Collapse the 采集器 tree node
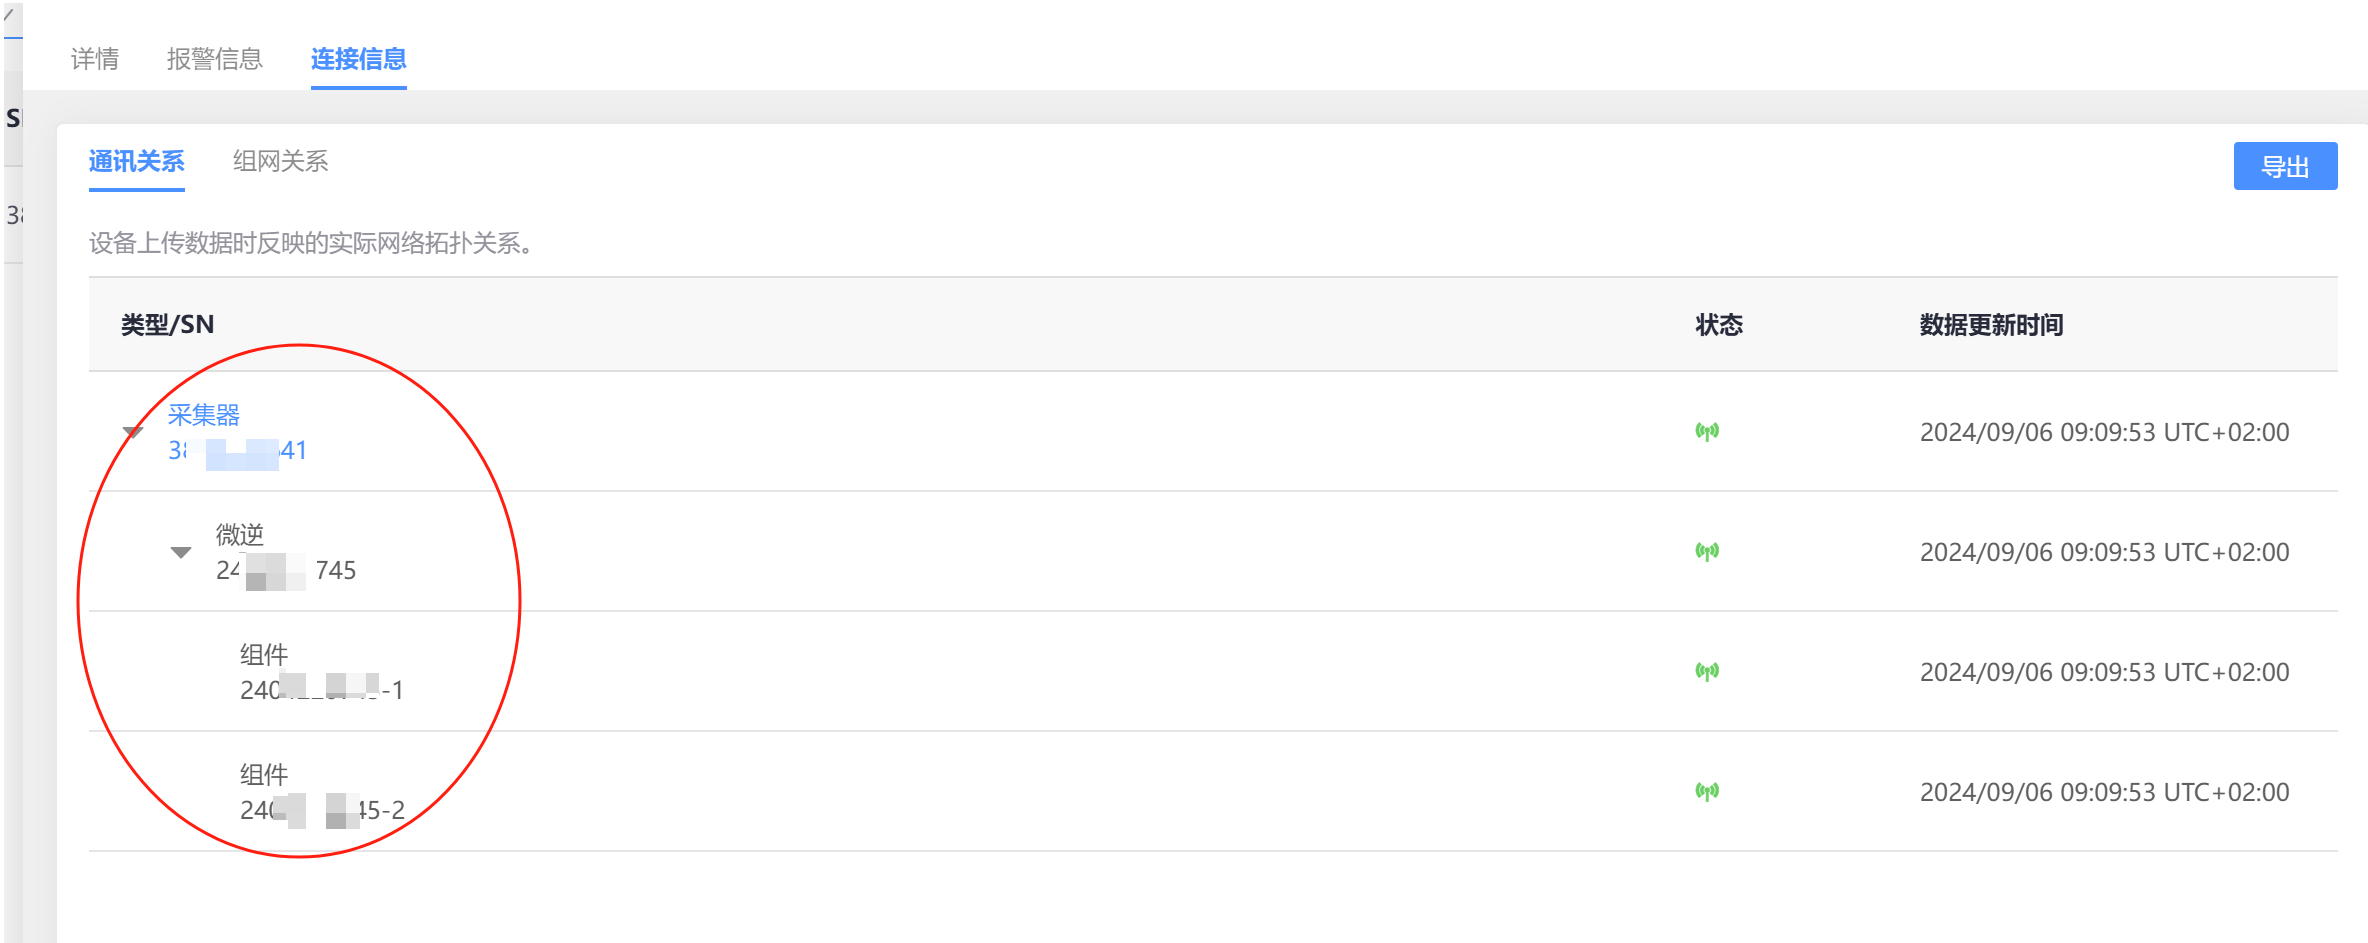2368x943 pixels. coord(133,432)
